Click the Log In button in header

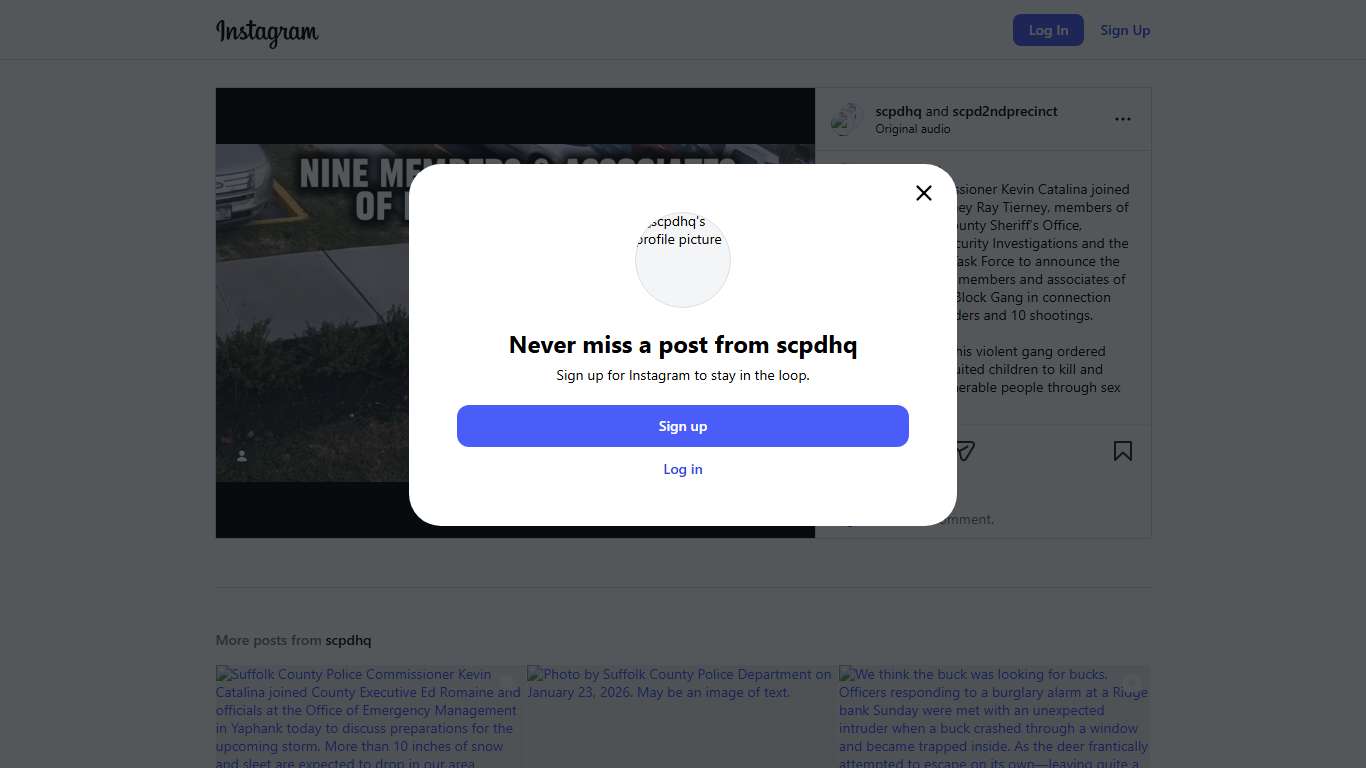[x=1048, y=30]
